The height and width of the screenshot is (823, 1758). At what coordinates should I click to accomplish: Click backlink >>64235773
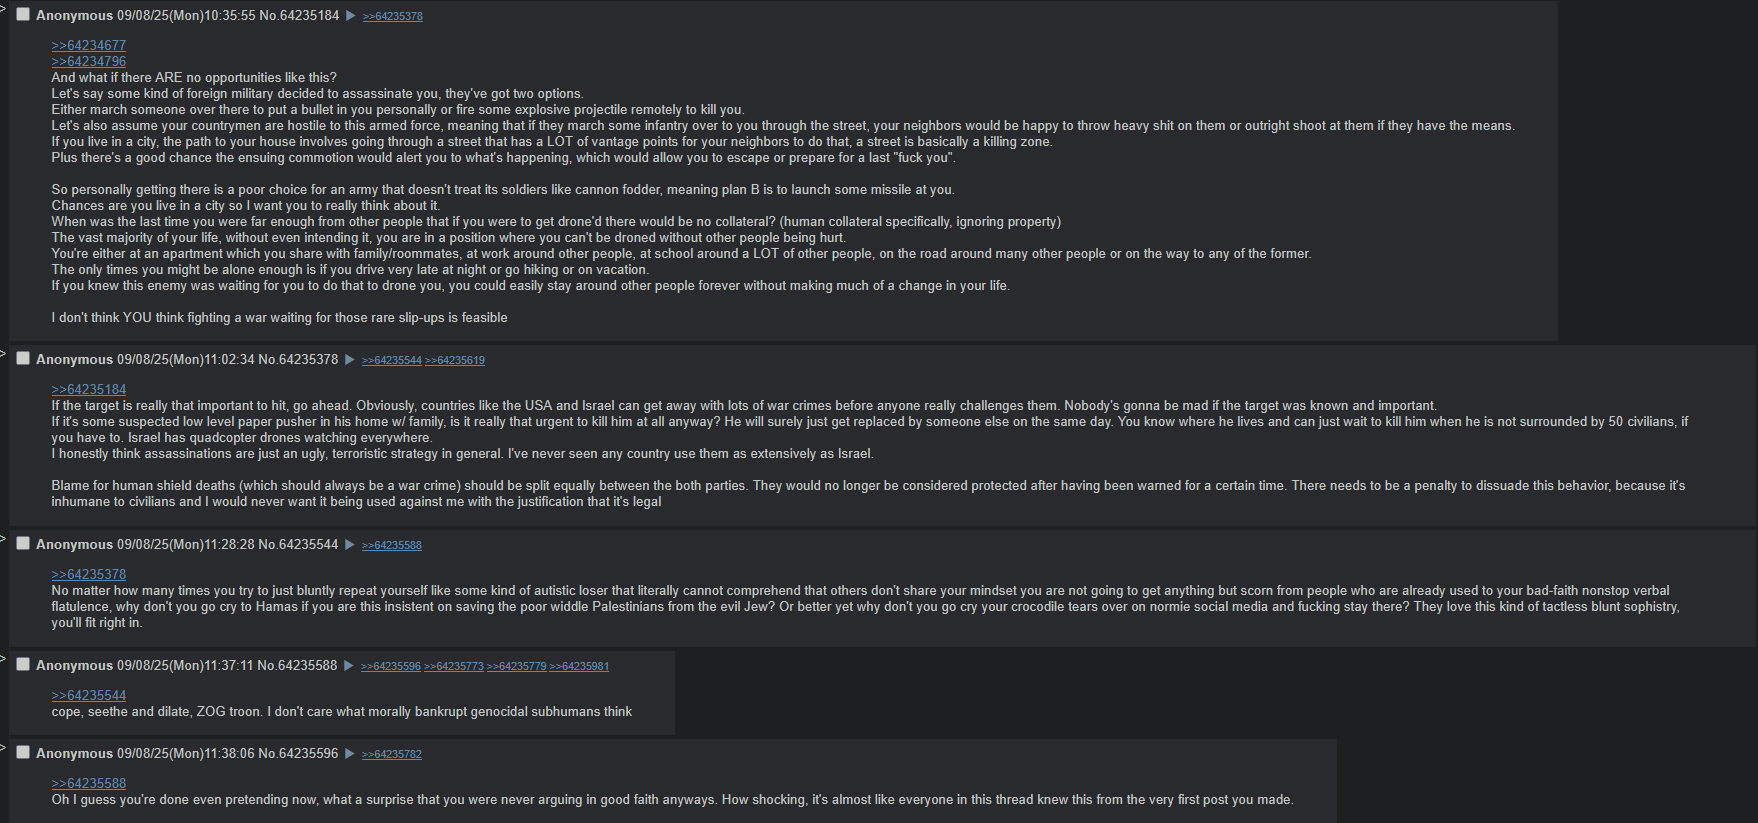(453, 666)
